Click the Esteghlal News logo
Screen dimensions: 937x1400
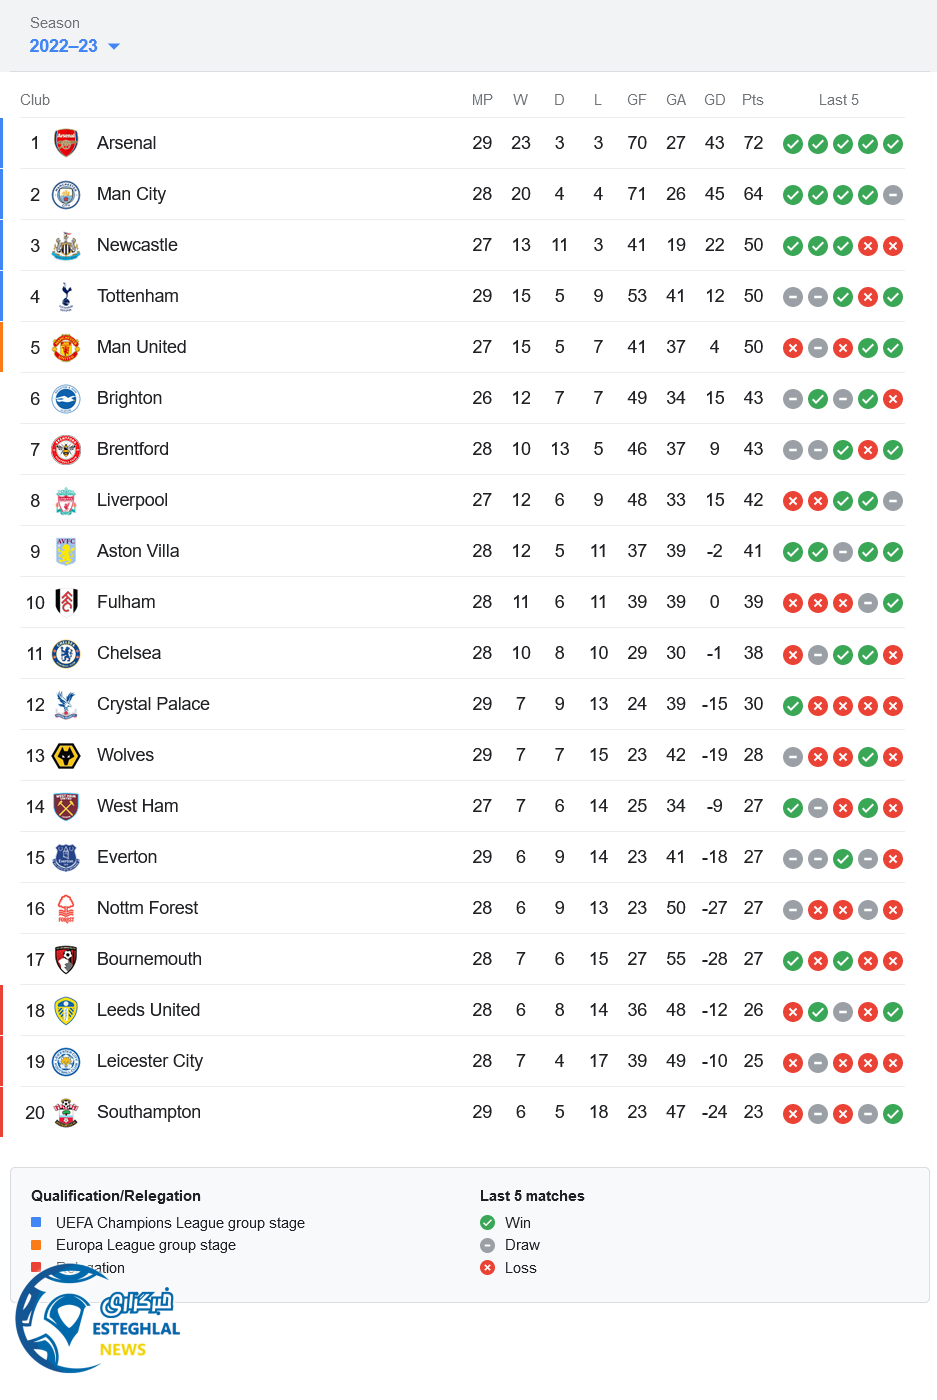[98, 1320]
